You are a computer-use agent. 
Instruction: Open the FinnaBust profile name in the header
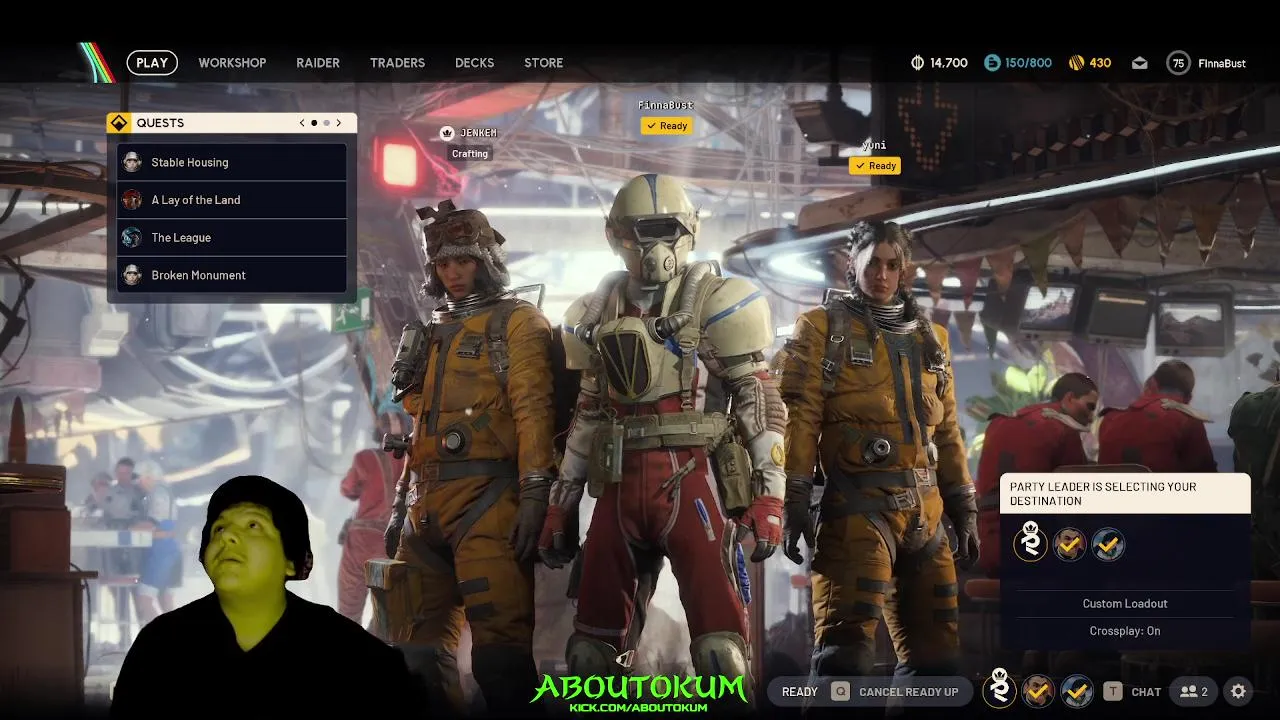(1222, 63)
